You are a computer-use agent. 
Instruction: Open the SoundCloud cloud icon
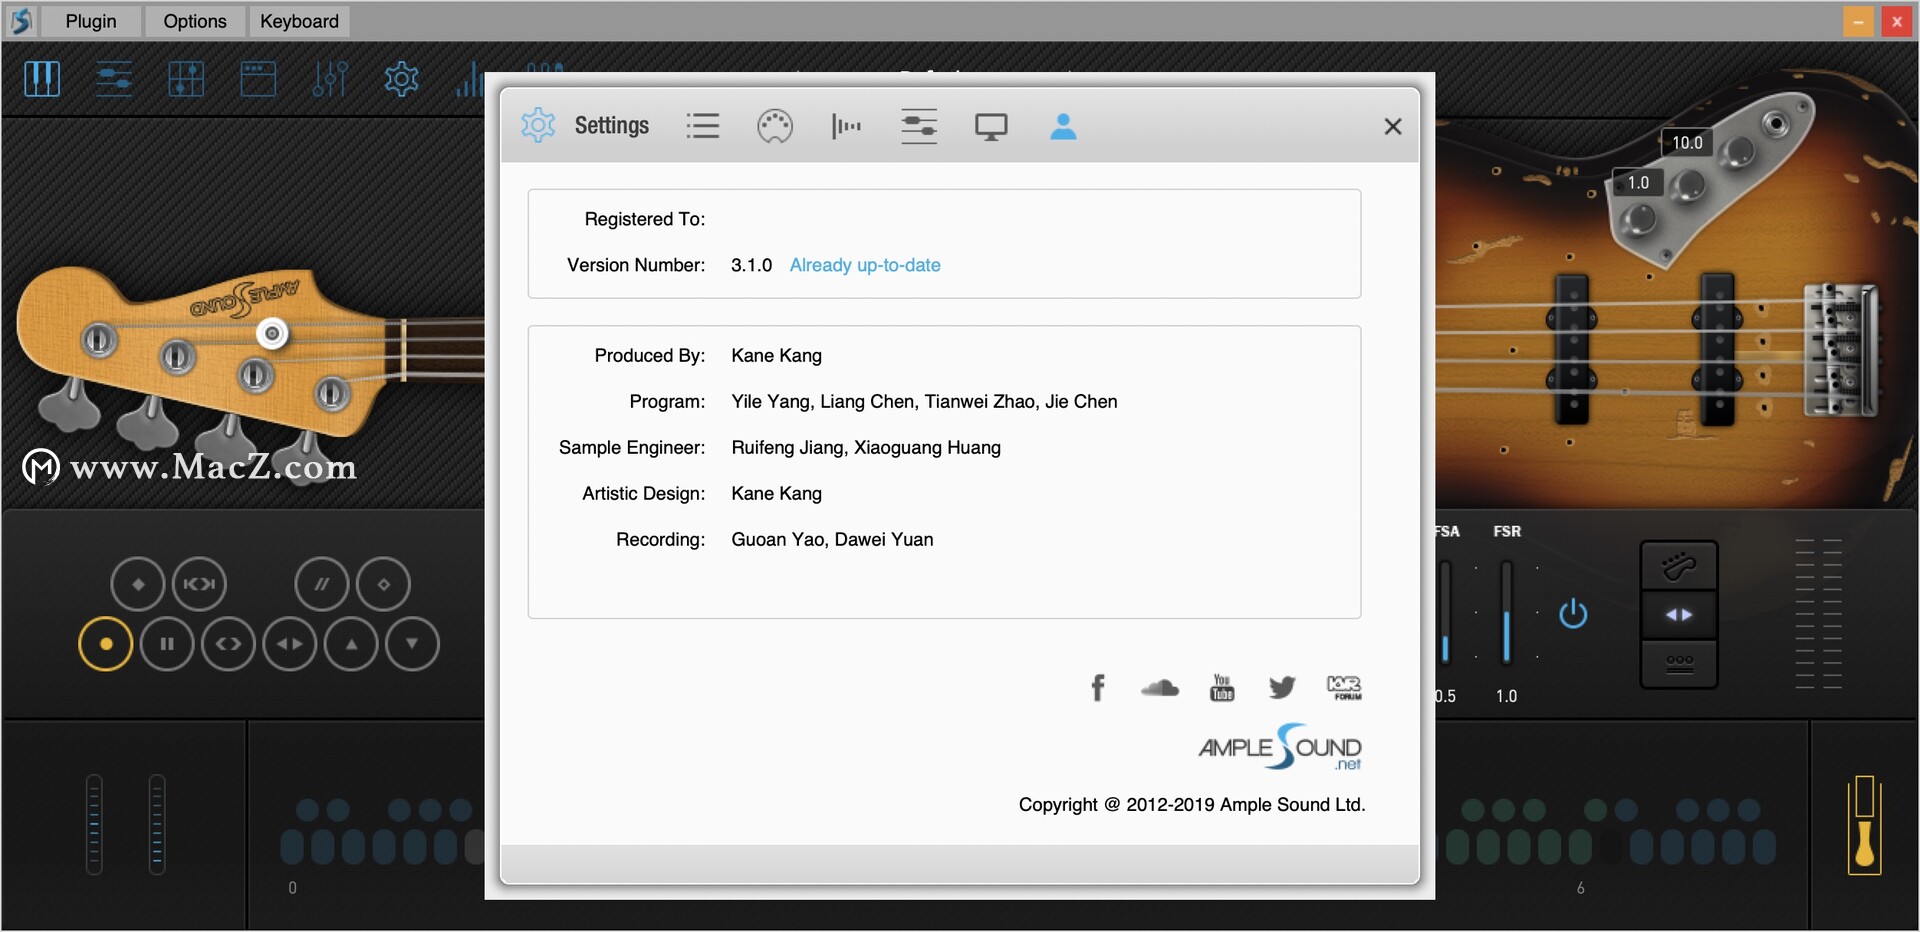click(x=1160, y=687)
